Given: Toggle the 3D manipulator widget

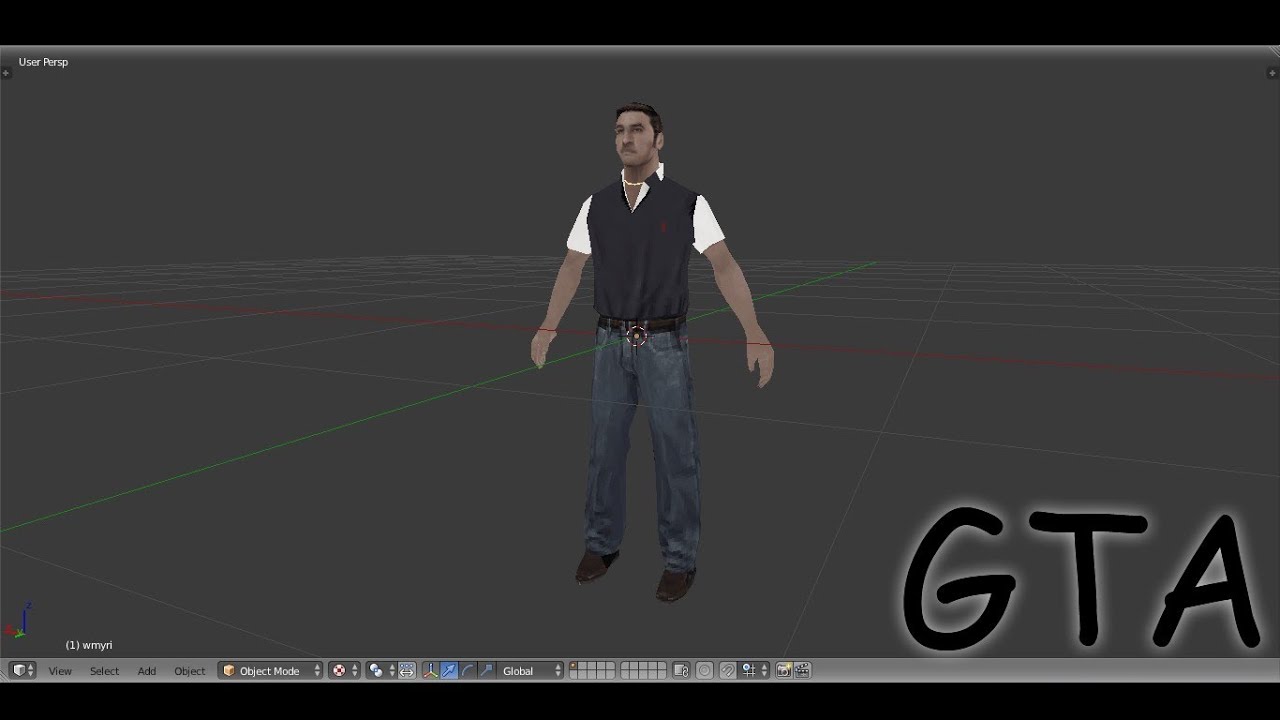Looking at the screenshot, I should point(431,671).
